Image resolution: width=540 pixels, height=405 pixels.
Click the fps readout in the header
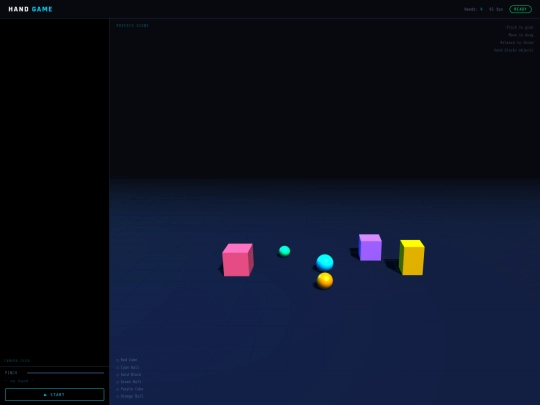(x=496, y=9)
